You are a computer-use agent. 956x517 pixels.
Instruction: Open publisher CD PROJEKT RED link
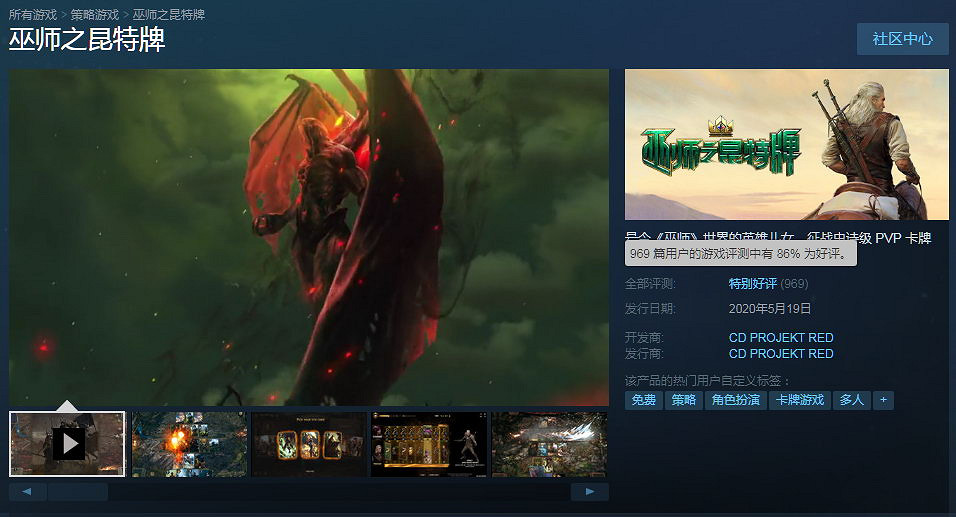pos(781,354)
